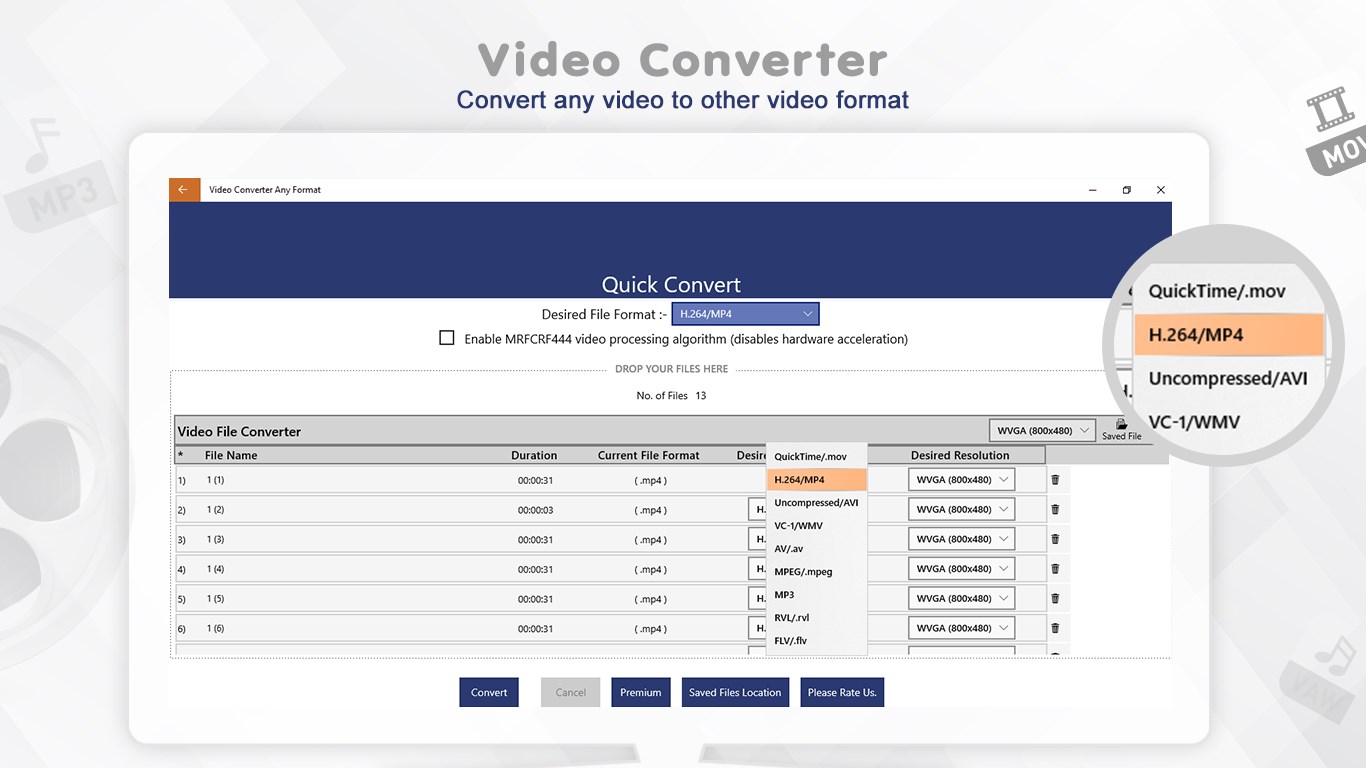
Task: Select RVL/.rvl format option
Action: click(816, 618)
